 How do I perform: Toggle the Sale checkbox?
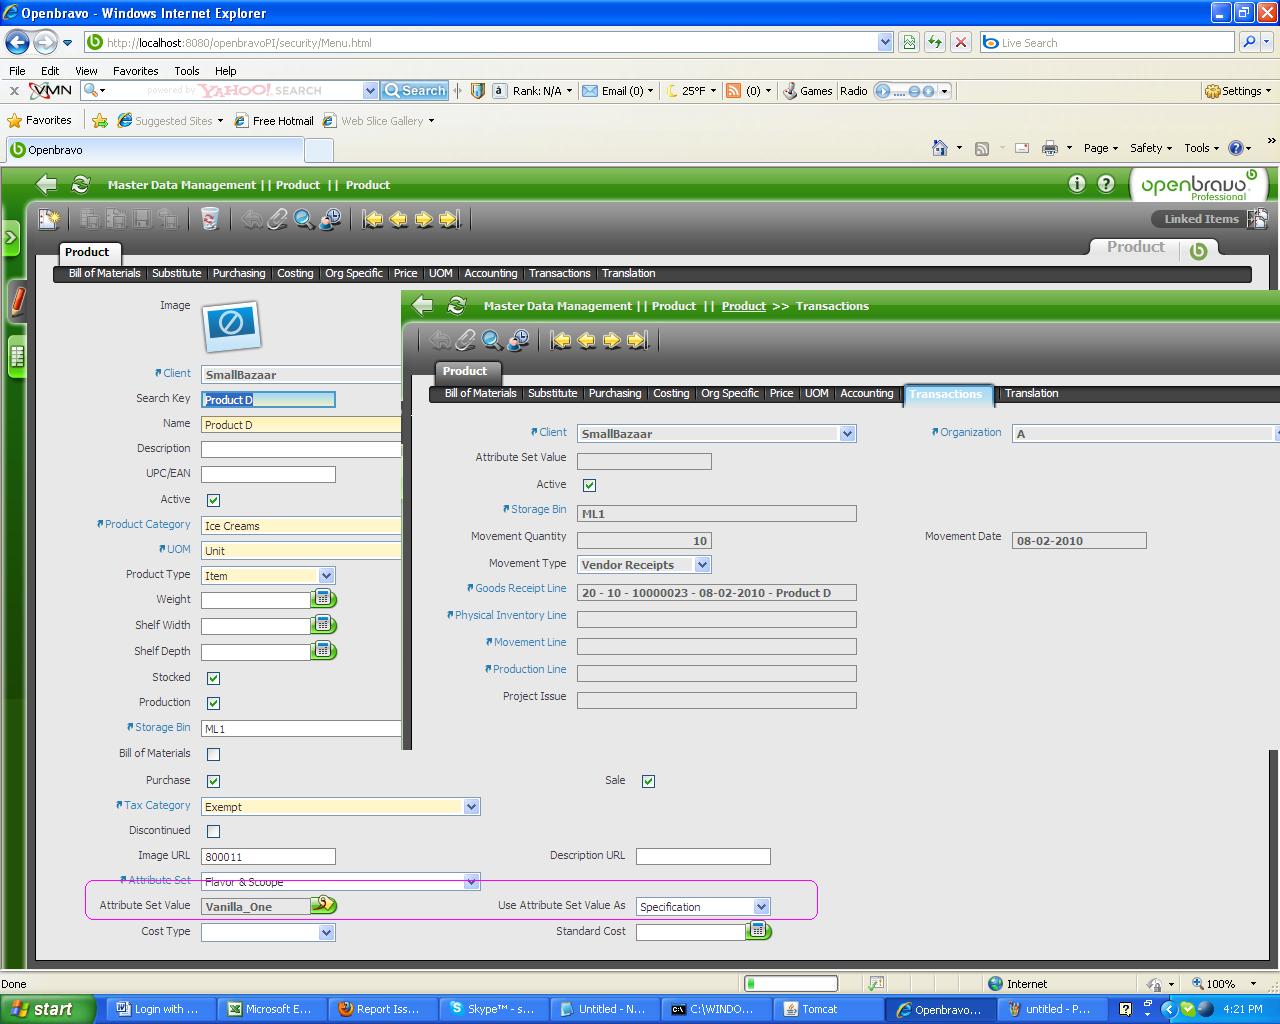point(648,781)
